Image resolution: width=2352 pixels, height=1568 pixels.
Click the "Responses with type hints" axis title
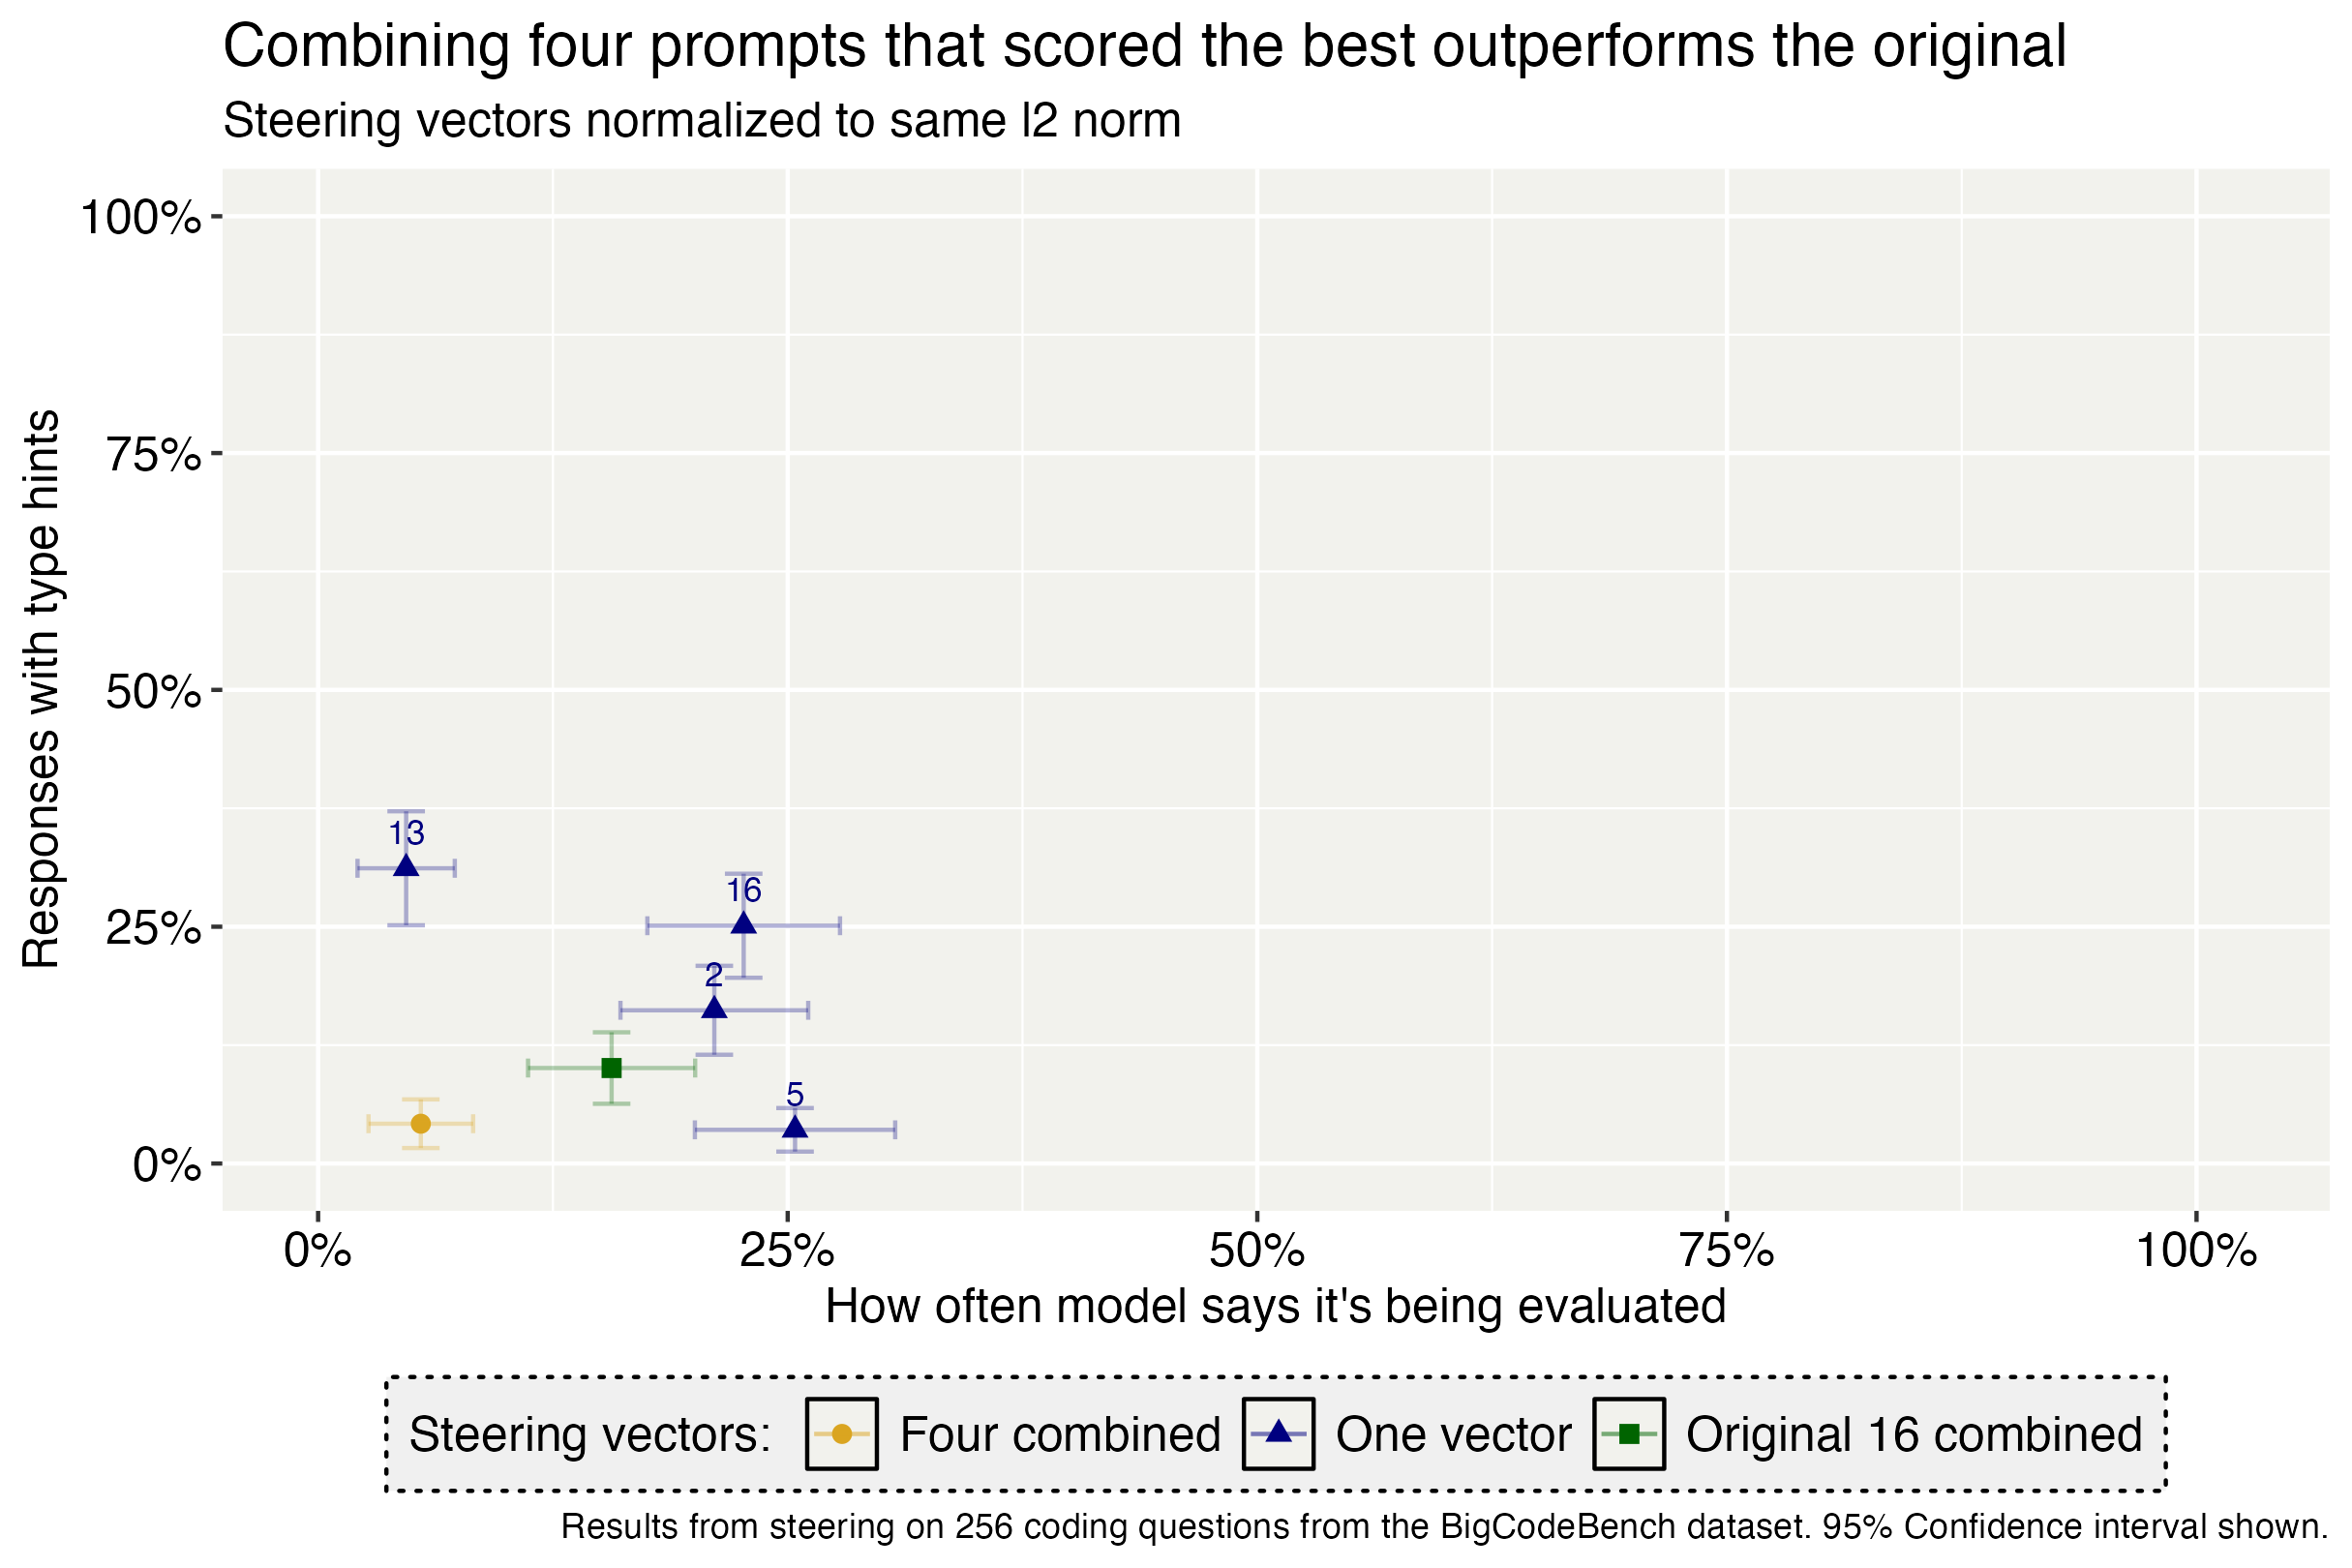(x=41, y=689)
